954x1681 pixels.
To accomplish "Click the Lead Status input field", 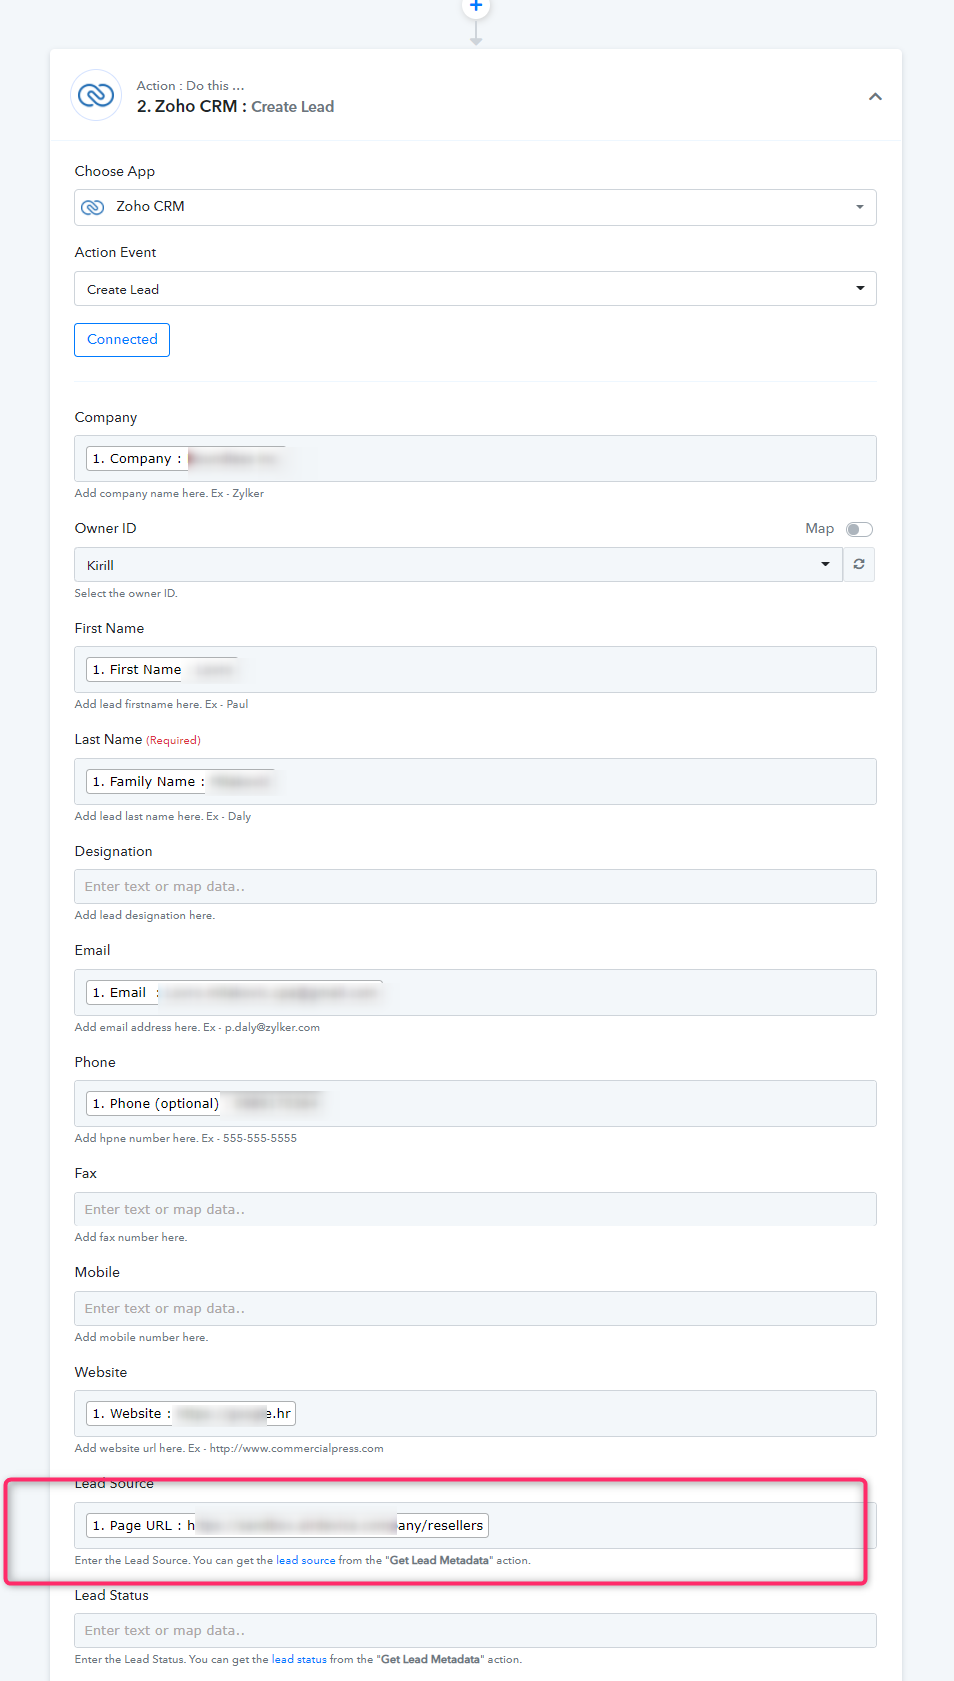I will click(x=475, y=1630).
